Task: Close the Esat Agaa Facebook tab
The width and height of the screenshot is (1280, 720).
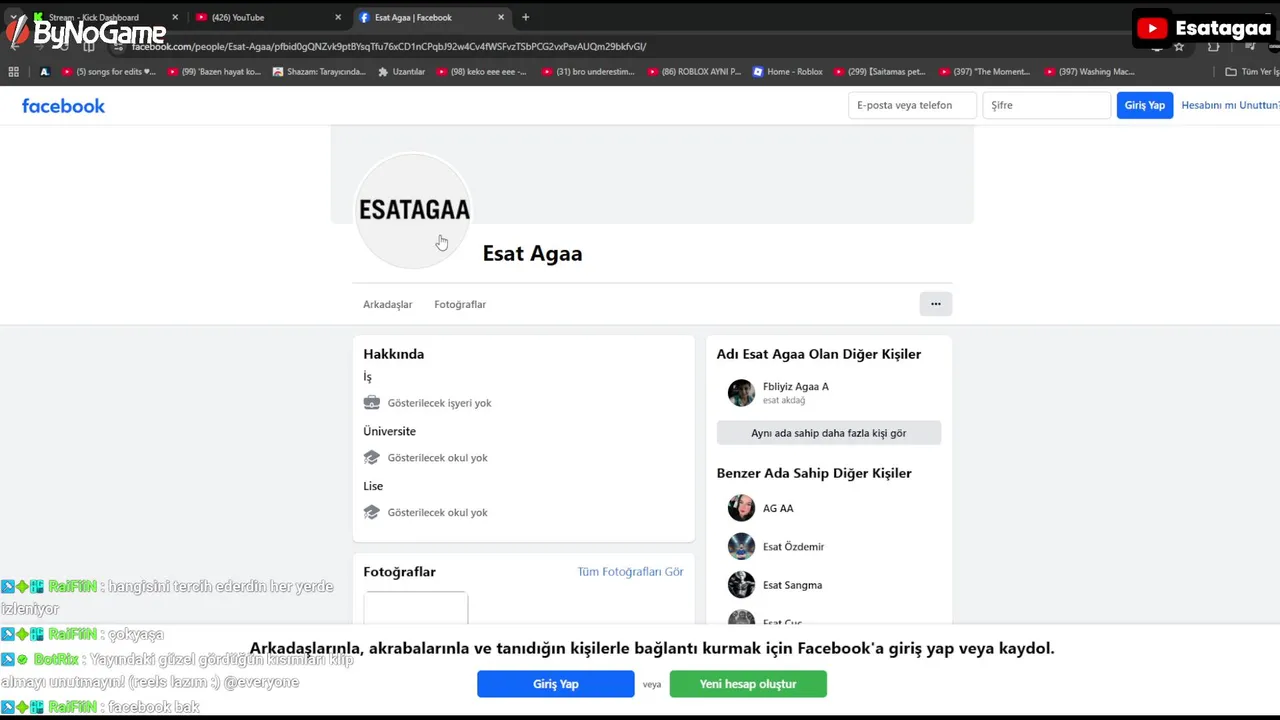Action: click(x=503, y=17)
